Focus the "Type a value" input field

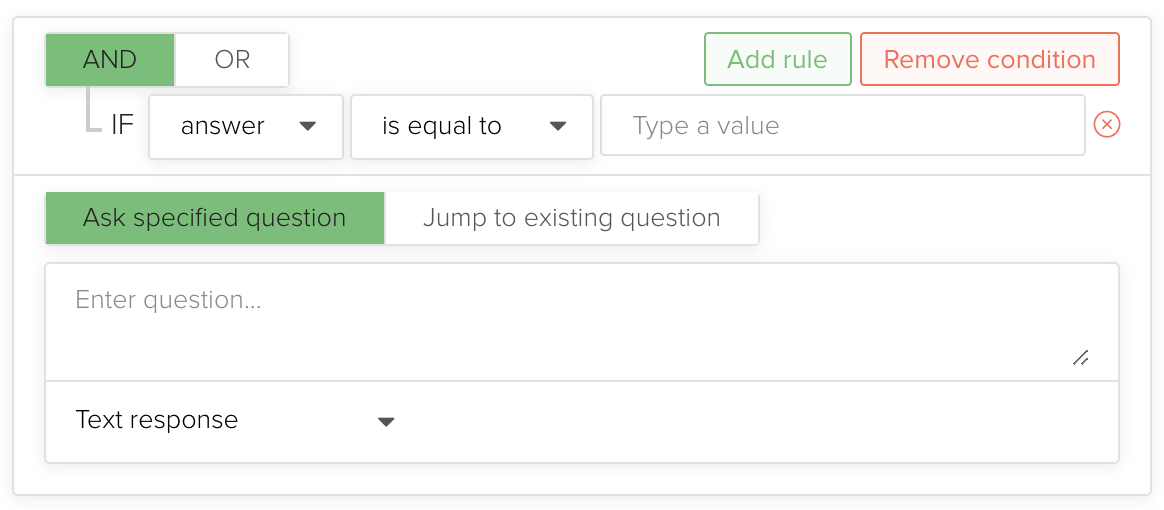click(842, 127)
